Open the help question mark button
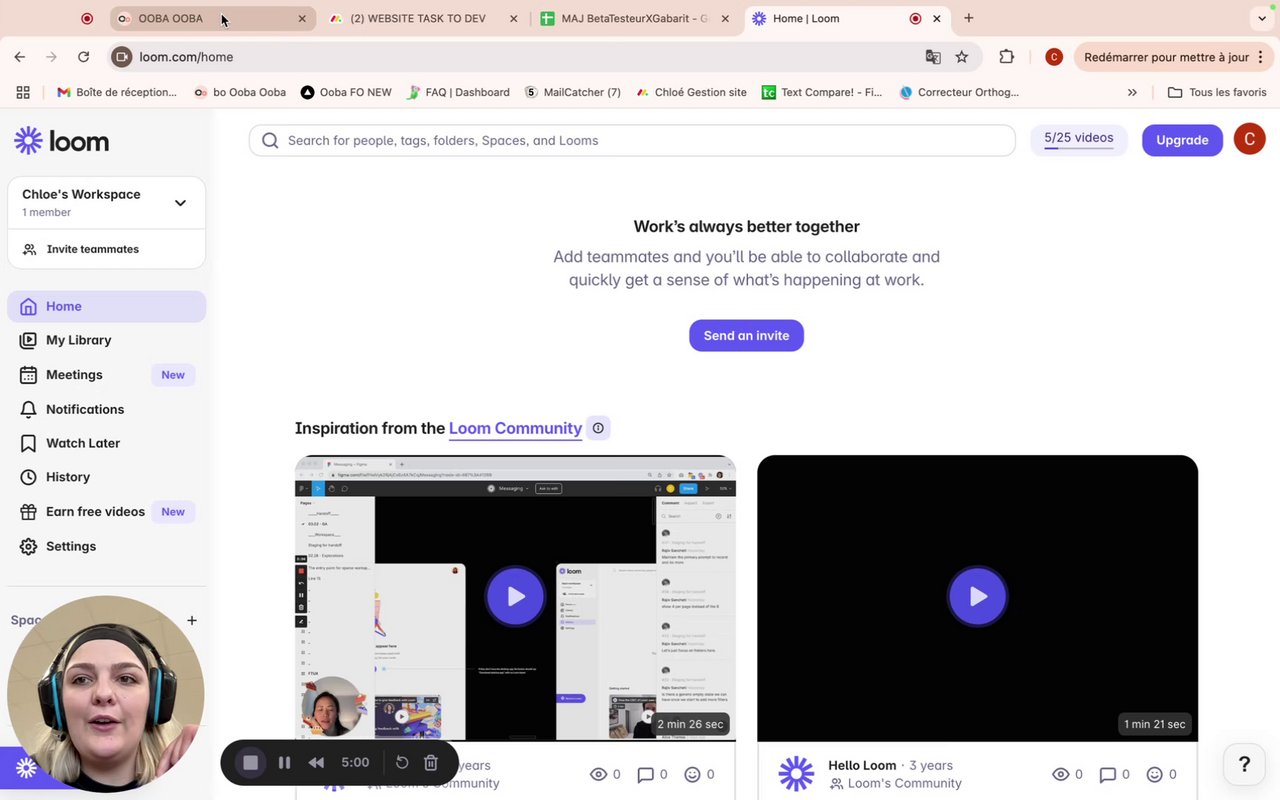Screen dimensions: 1280x800 click(1244, 765)
